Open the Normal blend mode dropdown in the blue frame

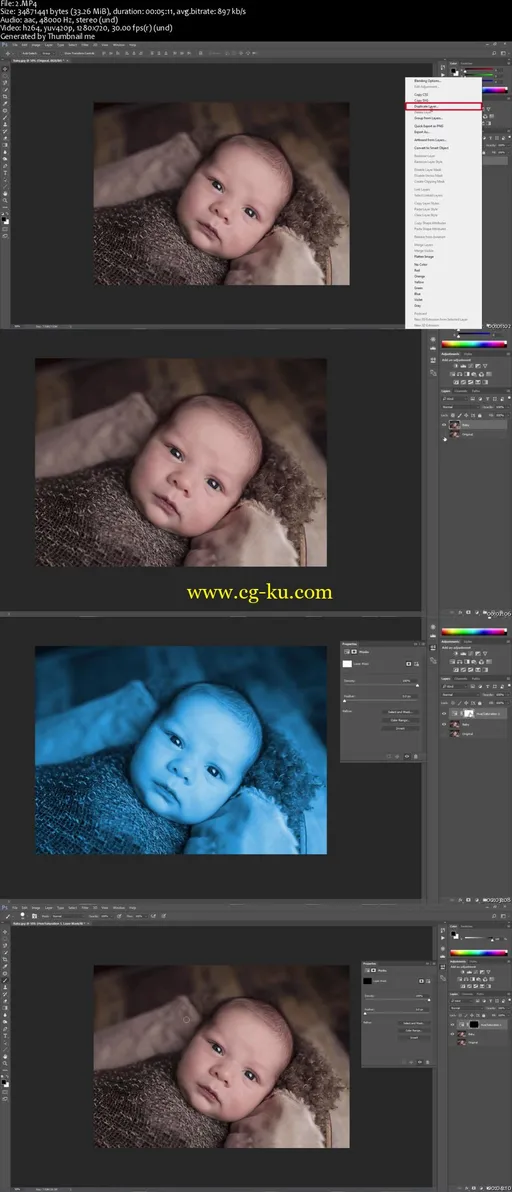point(460,694)
